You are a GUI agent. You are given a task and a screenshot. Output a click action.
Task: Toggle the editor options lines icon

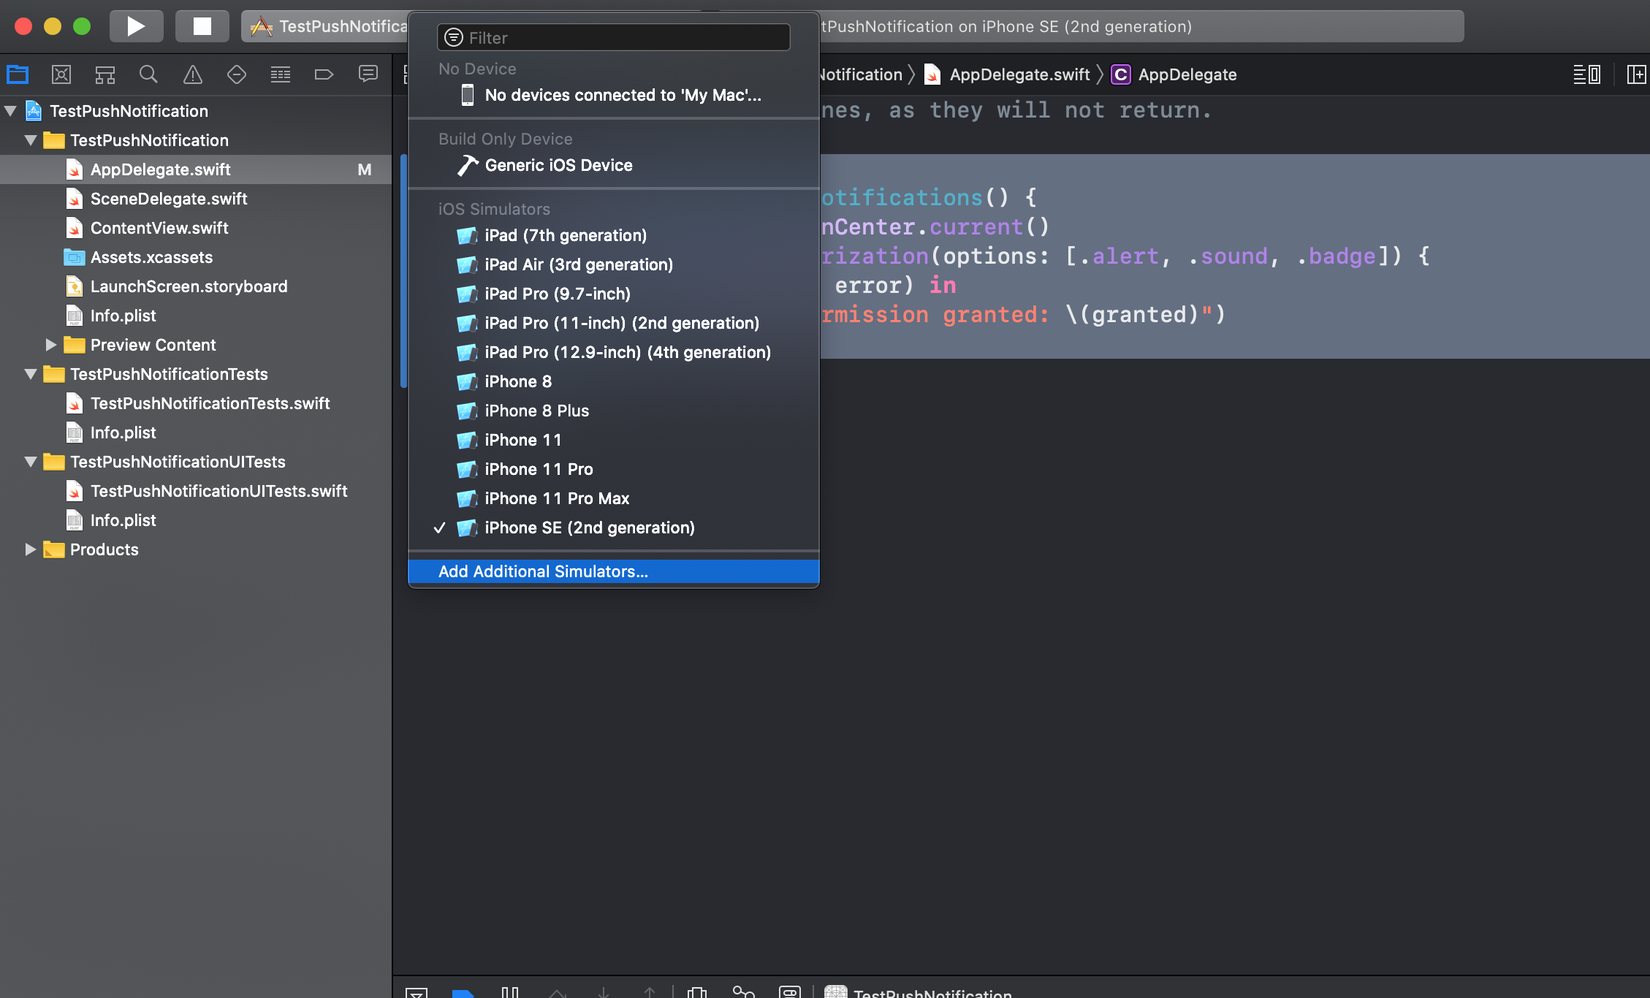click(1586, 74)
